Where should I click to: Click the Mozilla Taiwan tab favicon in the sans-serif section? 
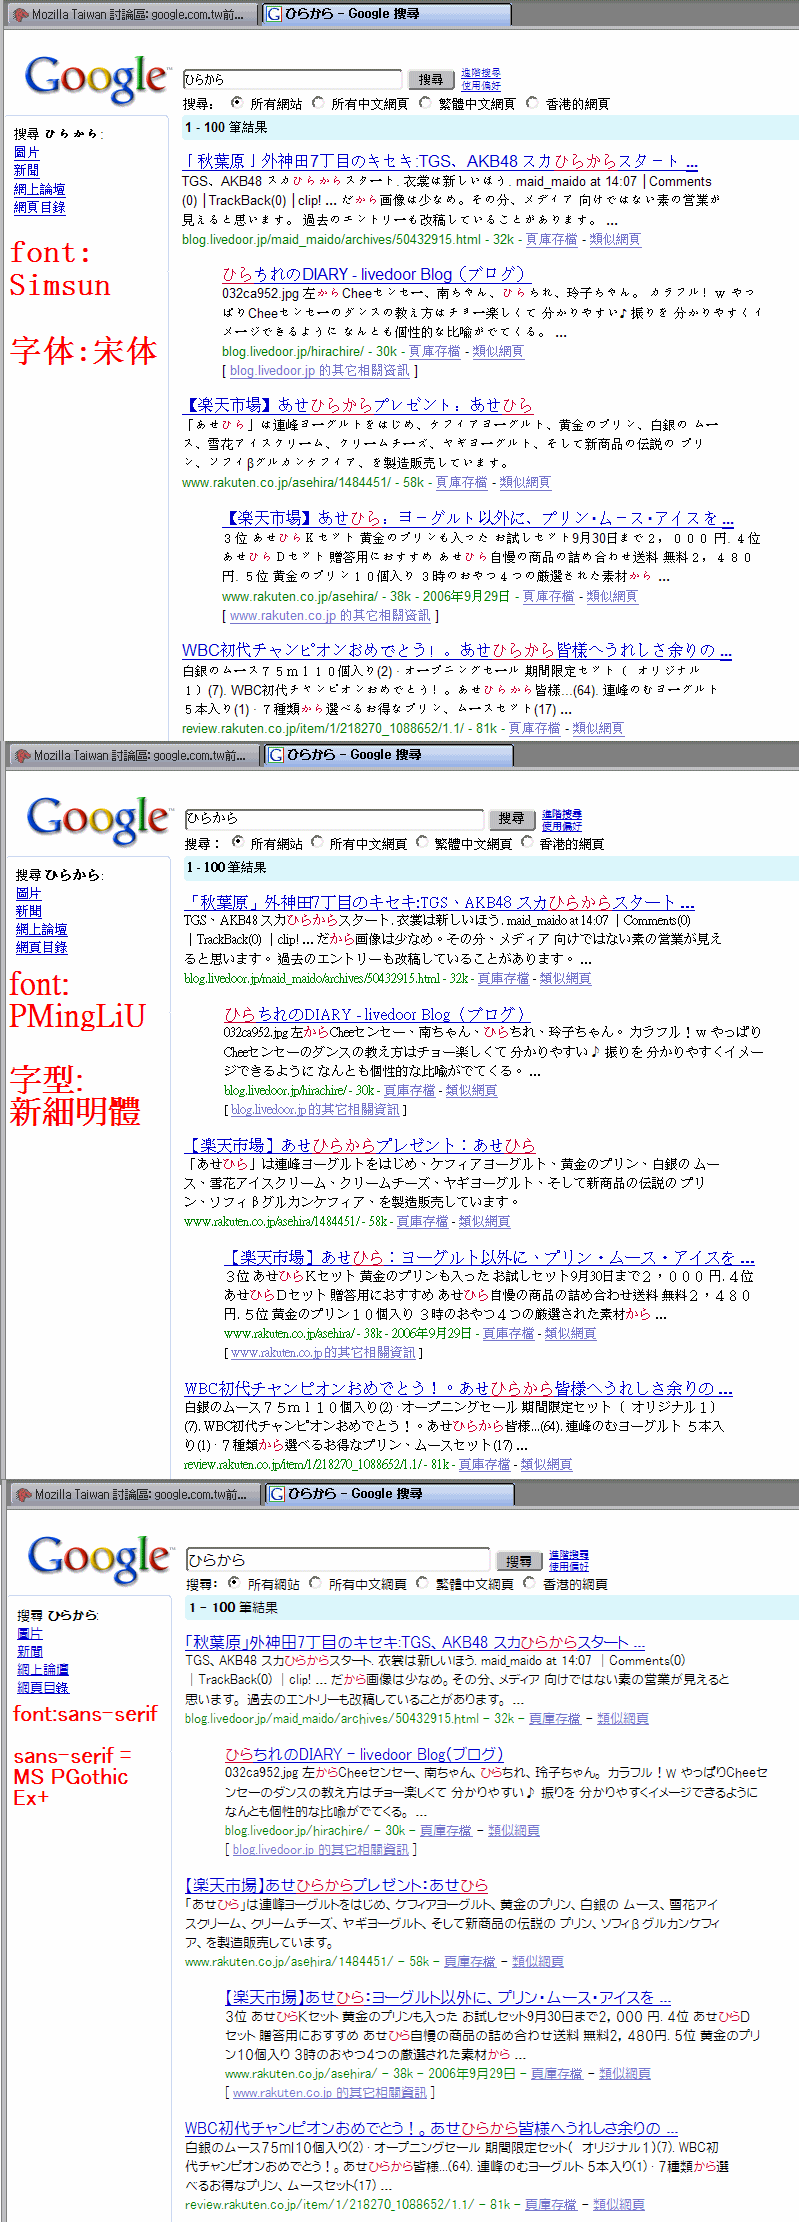[x=23, y=1494]
